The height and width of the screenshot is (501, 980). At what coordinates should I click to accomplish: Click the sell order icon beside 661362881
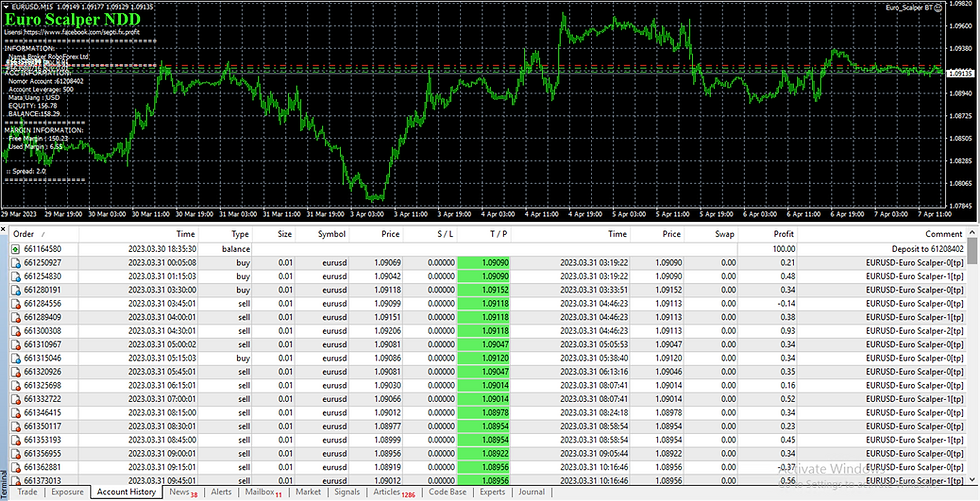(x=16, y=467)
